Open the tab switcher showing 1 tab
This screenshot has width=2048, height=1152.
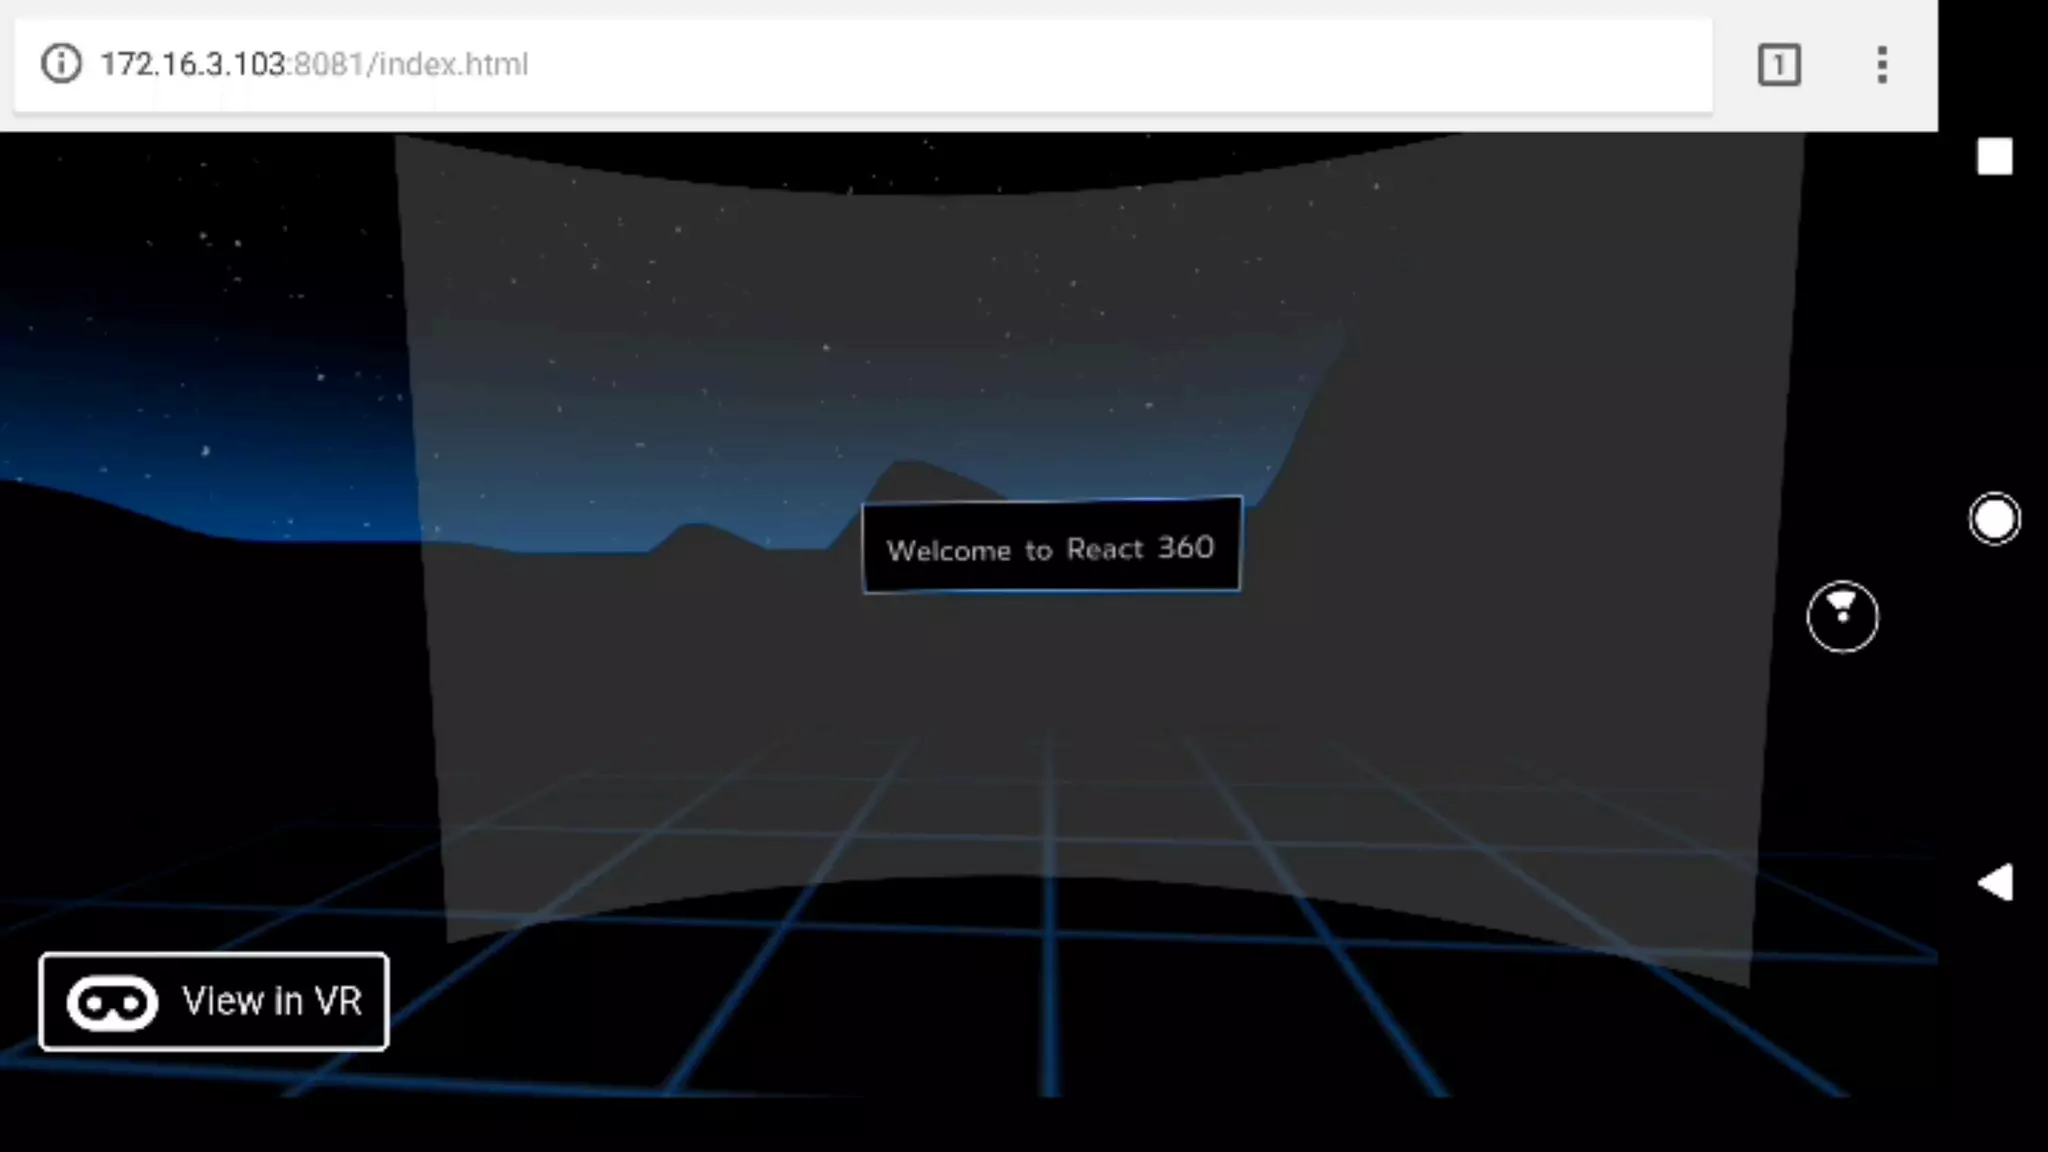1779,65
